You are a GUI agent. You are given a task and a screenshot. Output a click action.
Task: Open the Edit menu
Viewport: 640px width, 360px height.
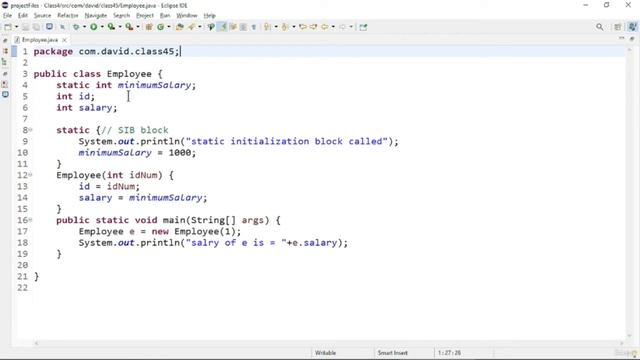click(x=23, y=16)
